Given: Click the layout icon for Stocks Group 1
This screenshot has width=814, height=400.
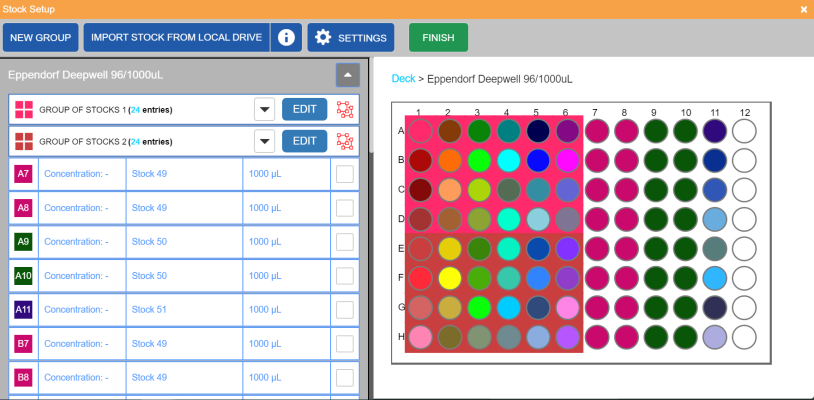Looking at the screenshot, I should click(x=345, y=109).
